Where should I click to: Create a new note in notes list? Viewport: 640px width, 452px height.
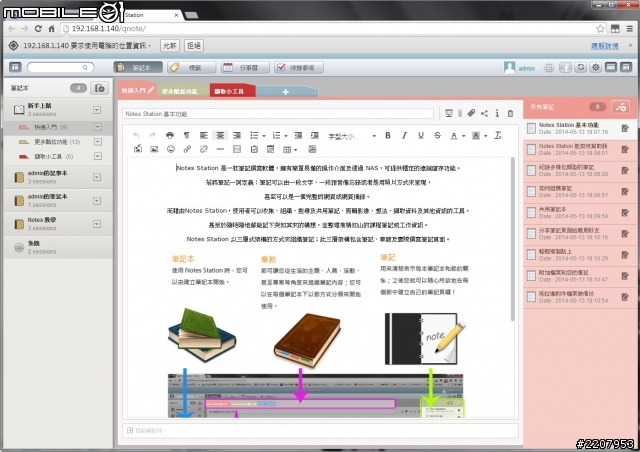(621, 107)
